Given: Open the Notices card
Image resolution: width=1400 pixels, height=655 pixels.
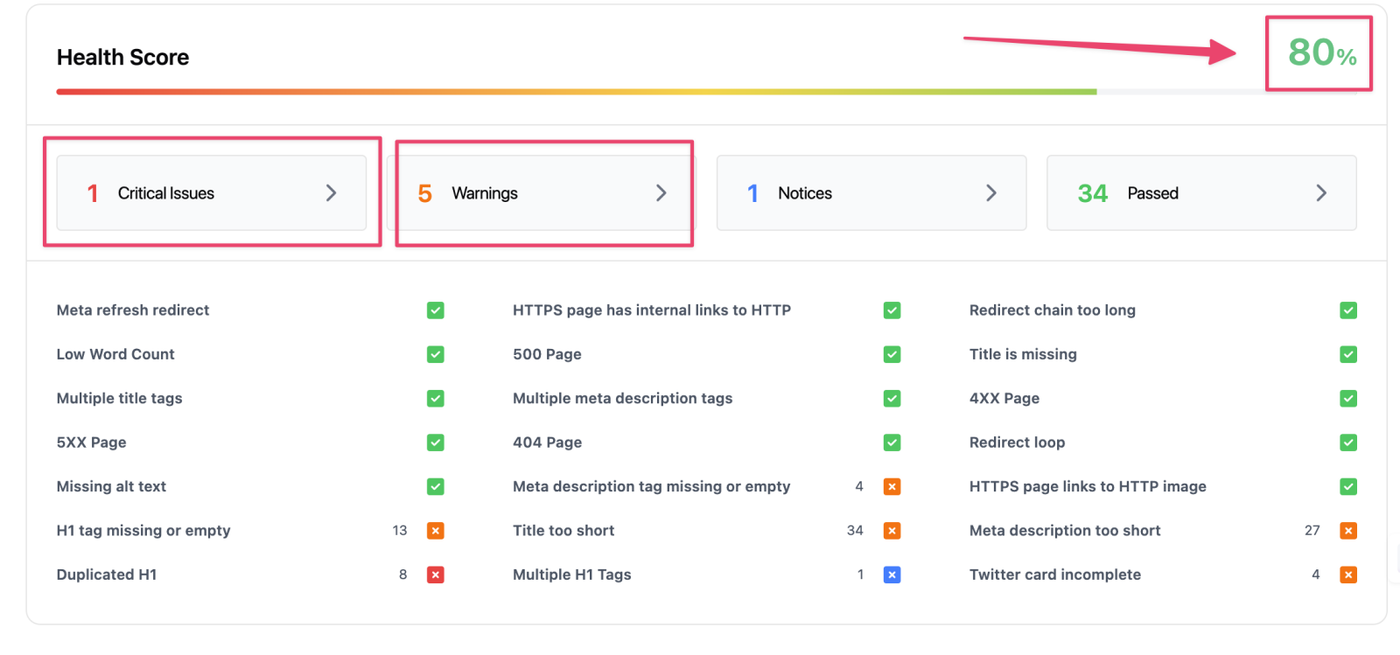Looking at the screenshot, I should 871,193.
